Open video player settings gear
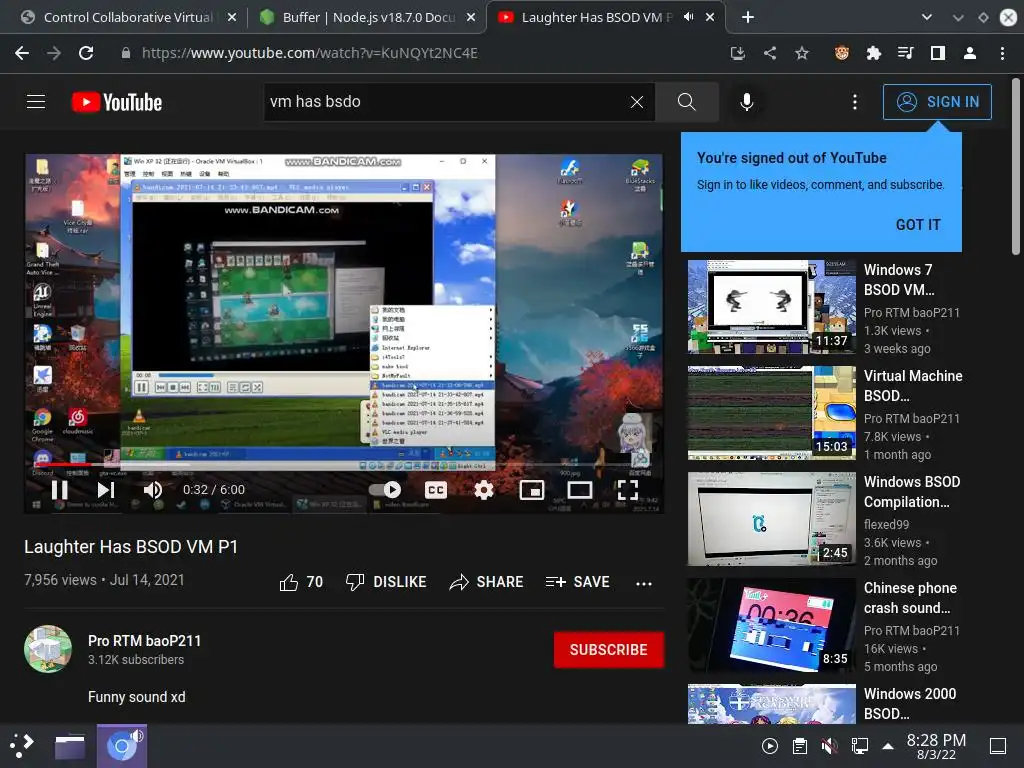The height and width of the screenshot is (768, 1024). [x=483, y=490]
